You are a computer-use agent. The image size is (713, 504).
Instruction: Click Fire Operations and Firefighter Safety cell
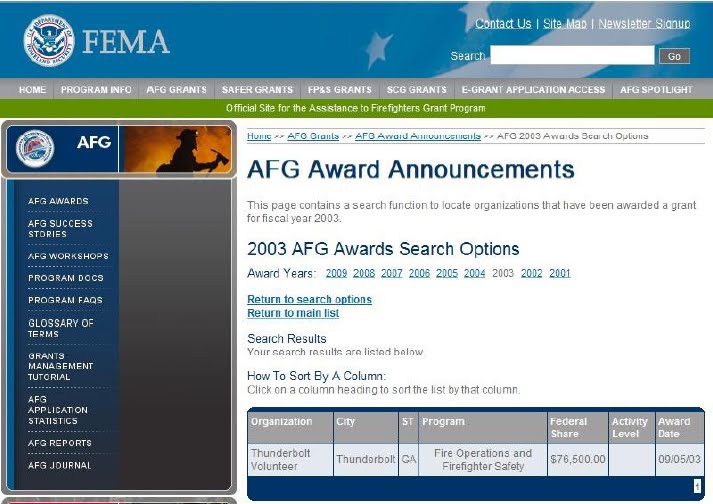483,459
